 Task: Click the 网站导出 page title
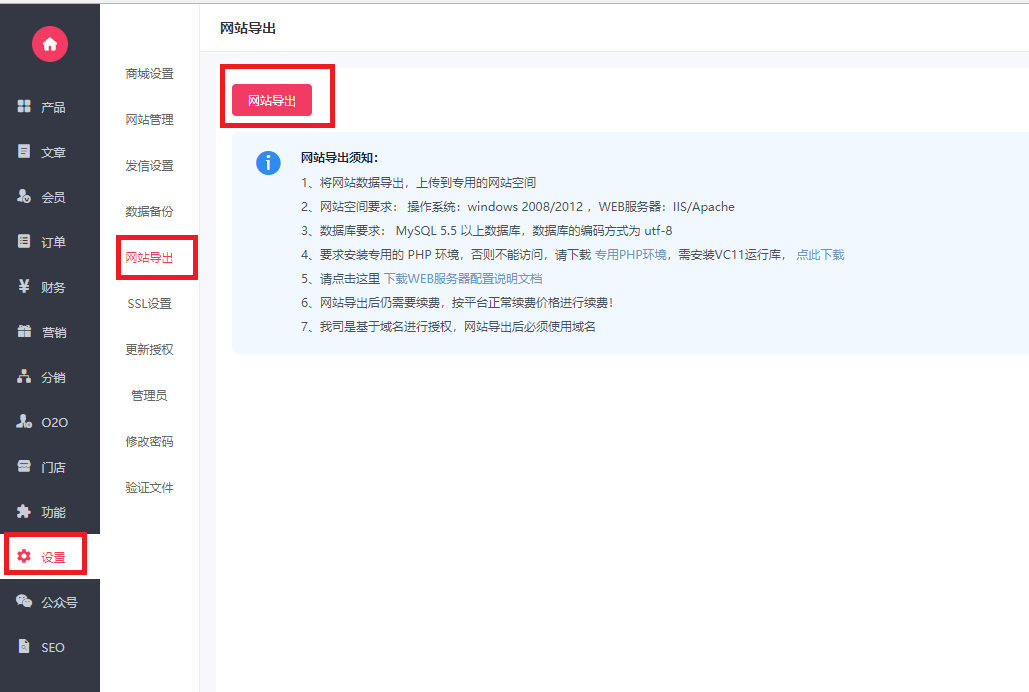(248, 28)
